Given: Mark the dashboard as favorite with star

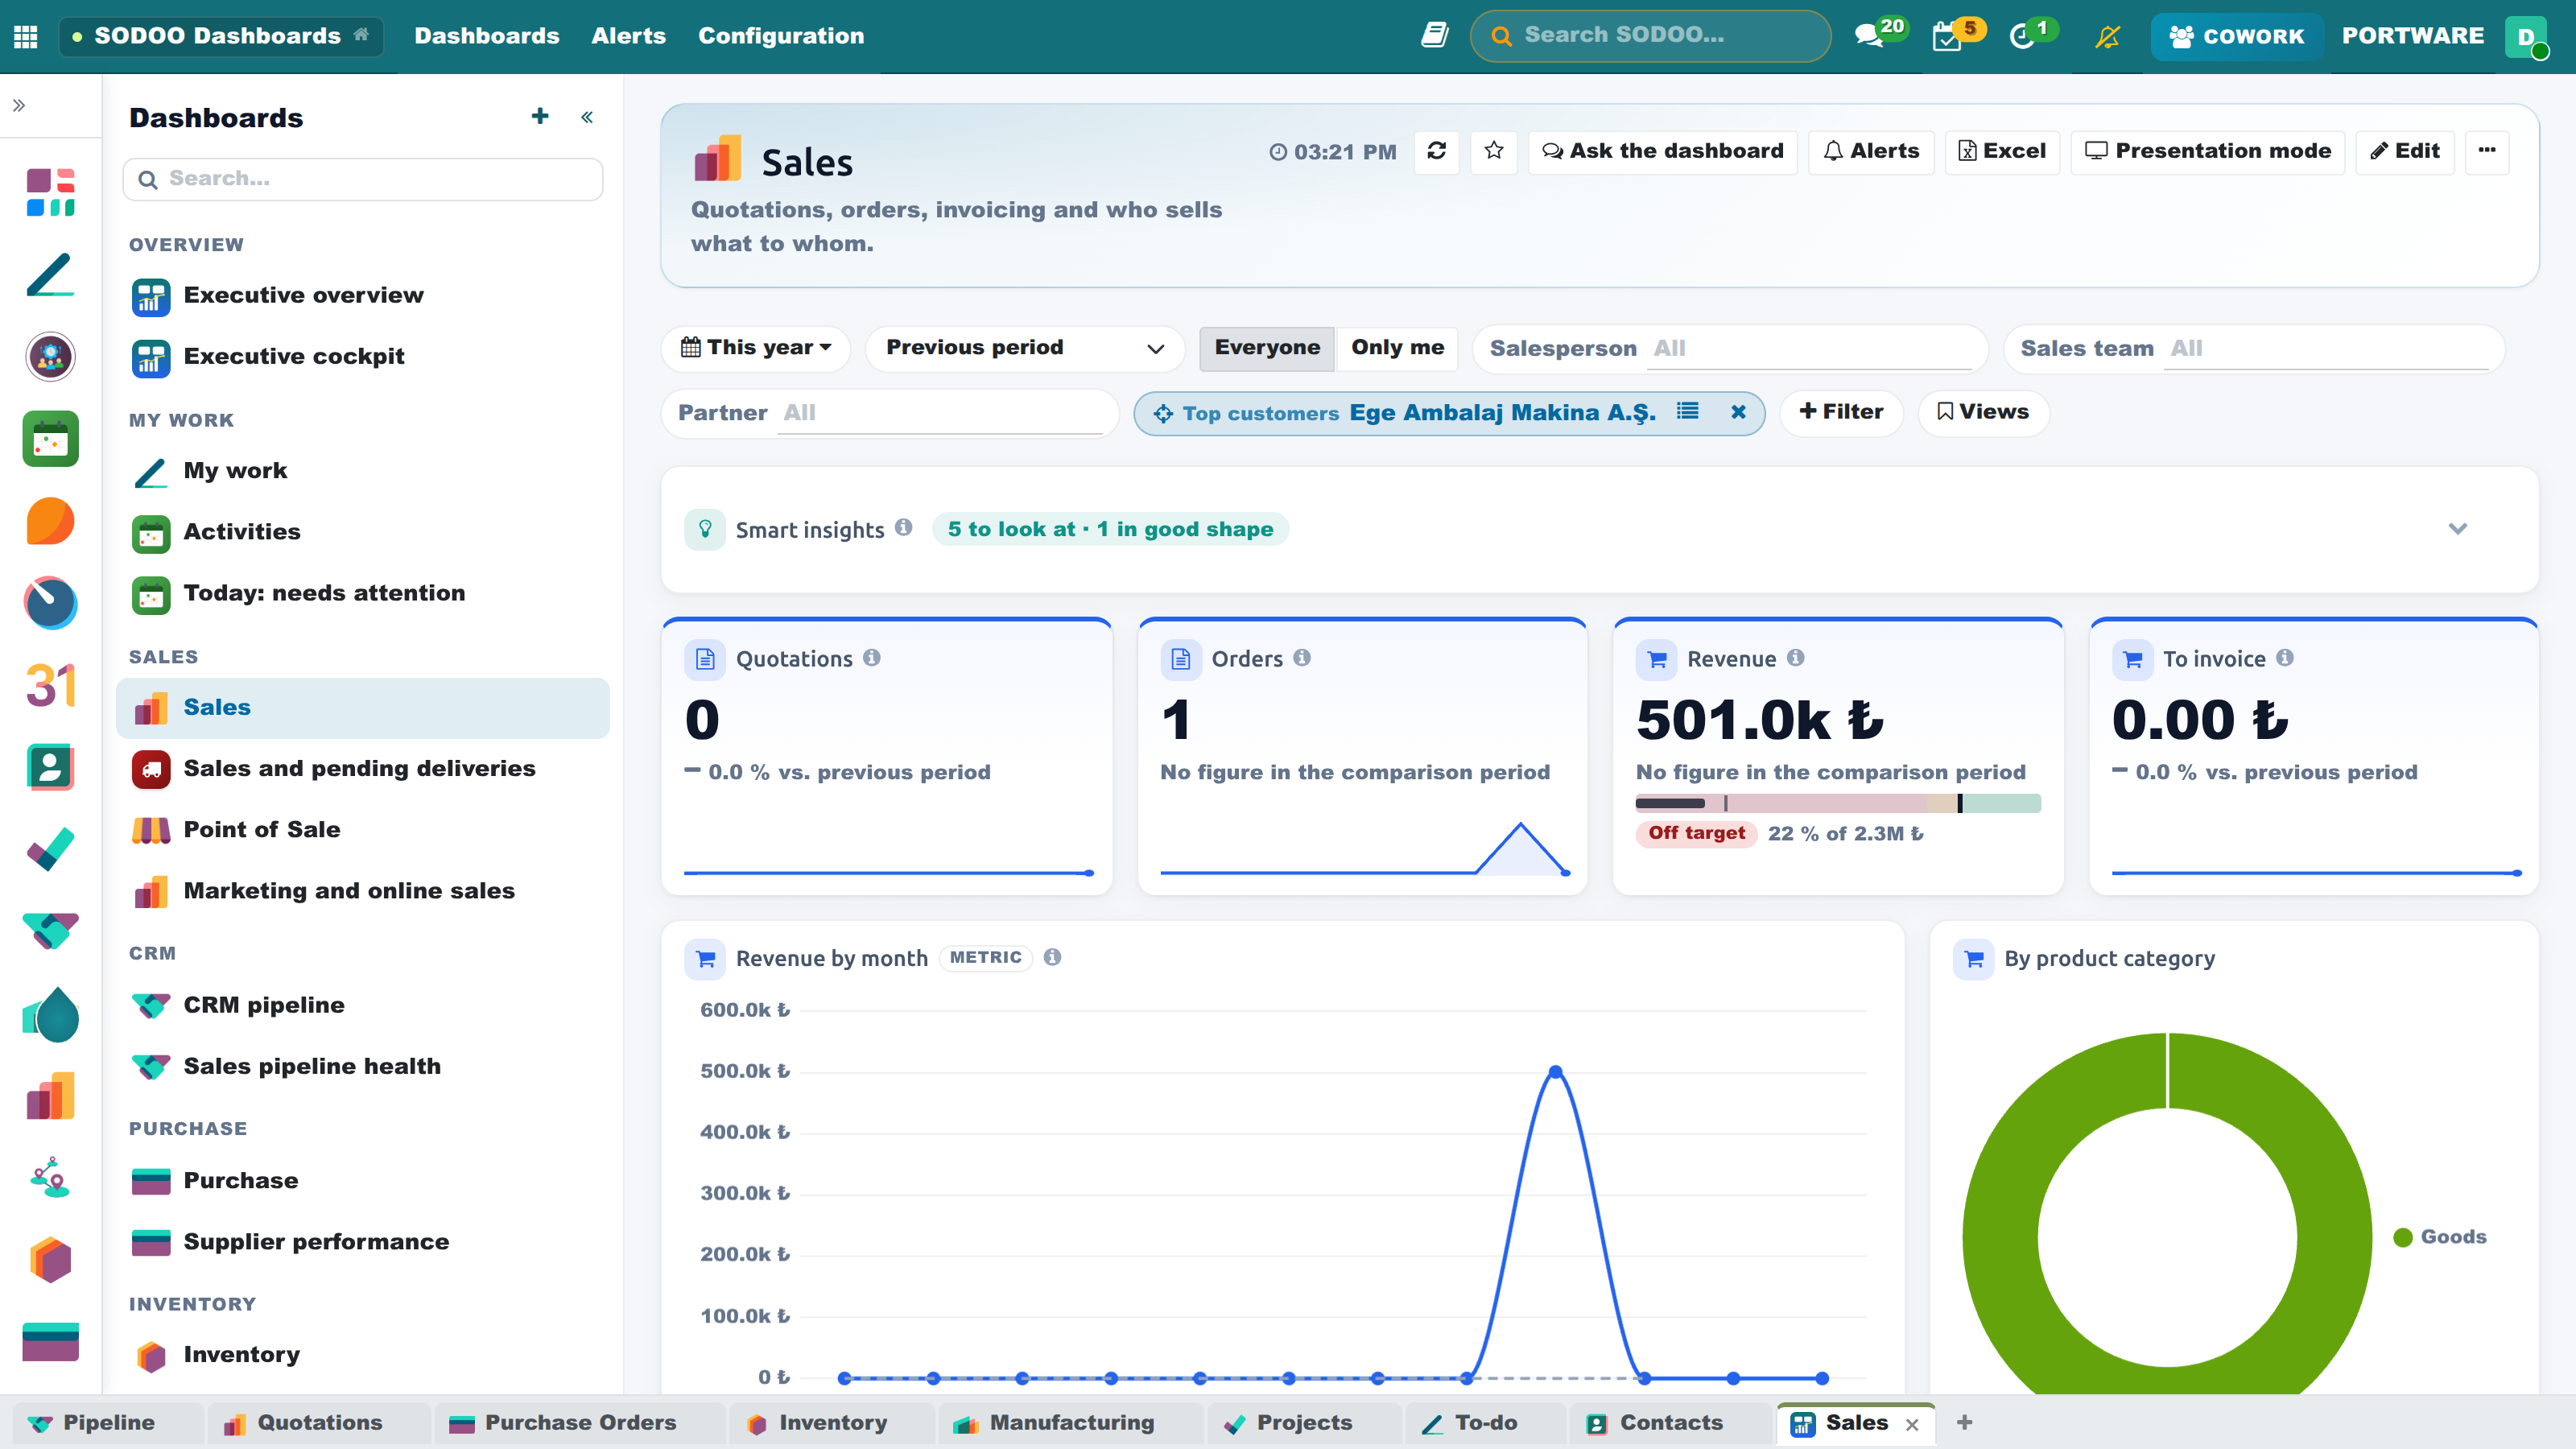Looking at the screenshot, I should coord(1494,151).
